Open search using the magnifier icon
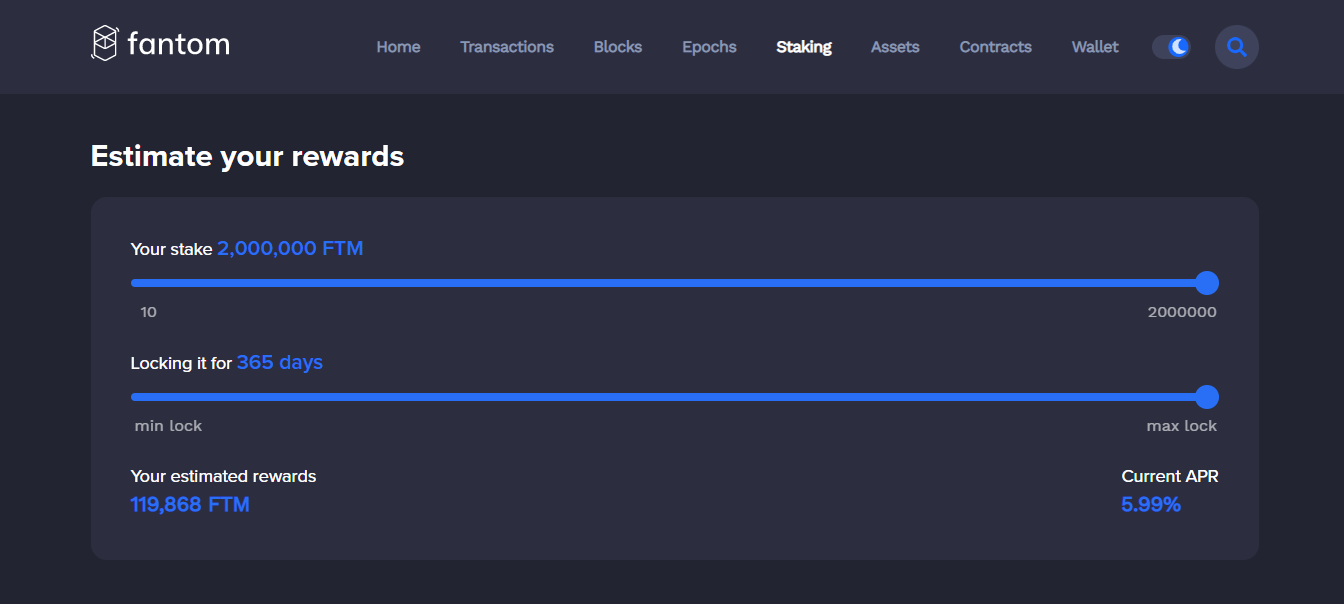The image size is (1344, 604). coord(1236,46)
